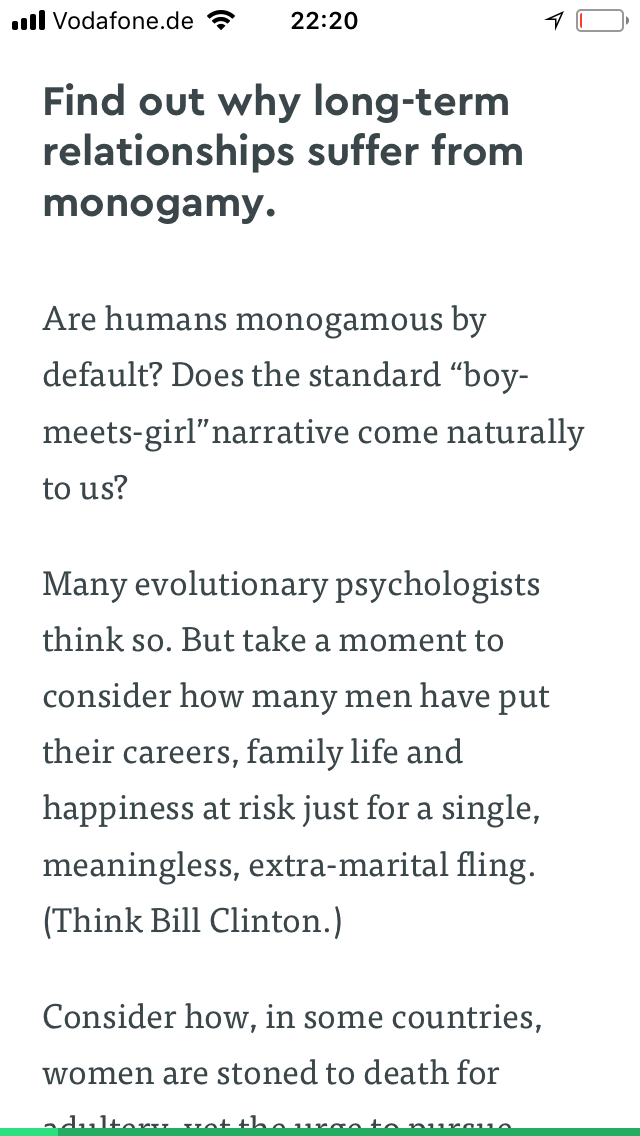Screen dimensions: 640x1136
Task: Tap the words "extra-marital fling"
Action: tap(391, 864)
